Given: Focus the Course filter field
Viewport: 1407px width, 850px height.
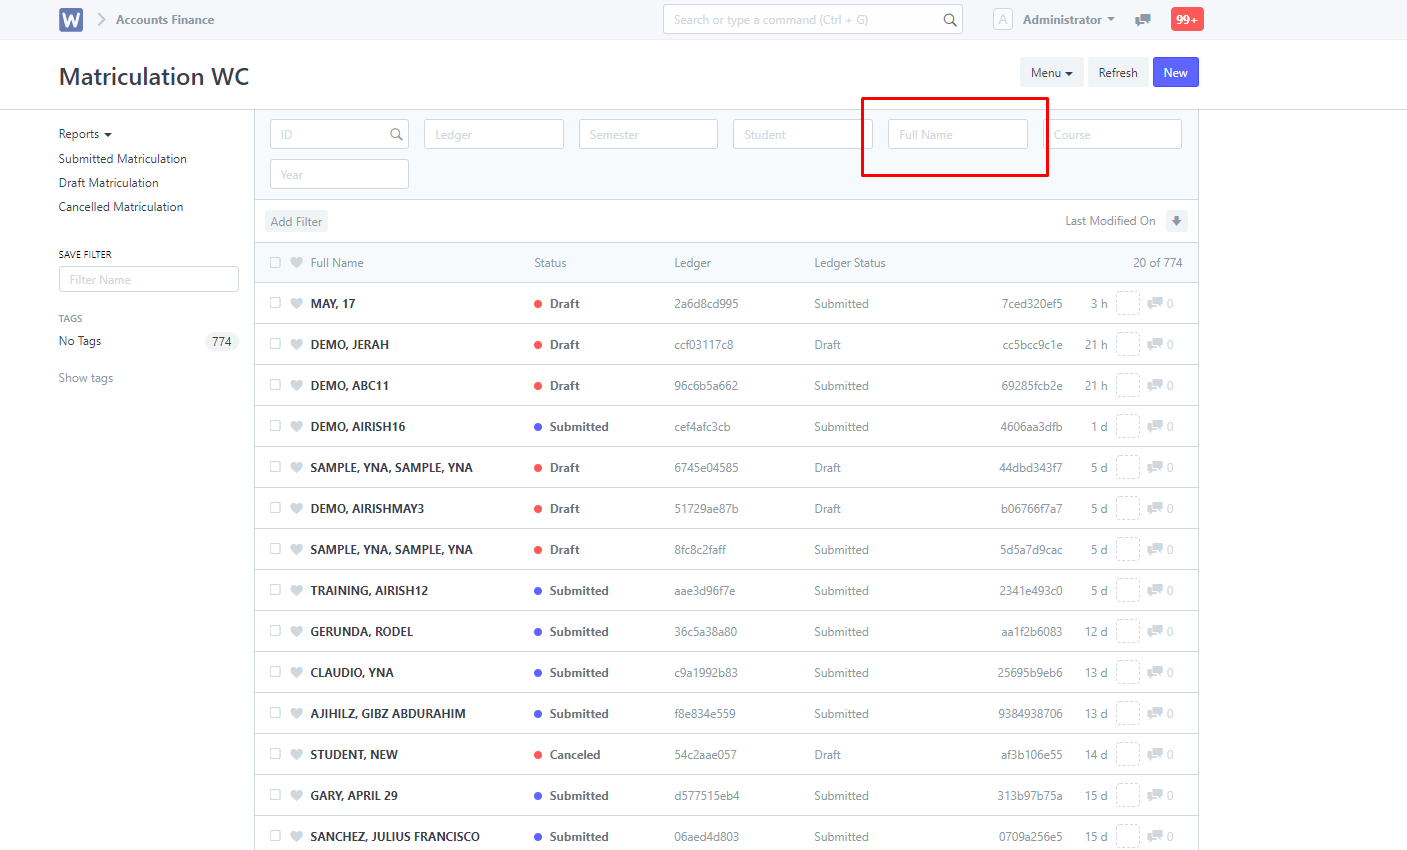Looking at the screenshot, I should tap(1112, 134).
